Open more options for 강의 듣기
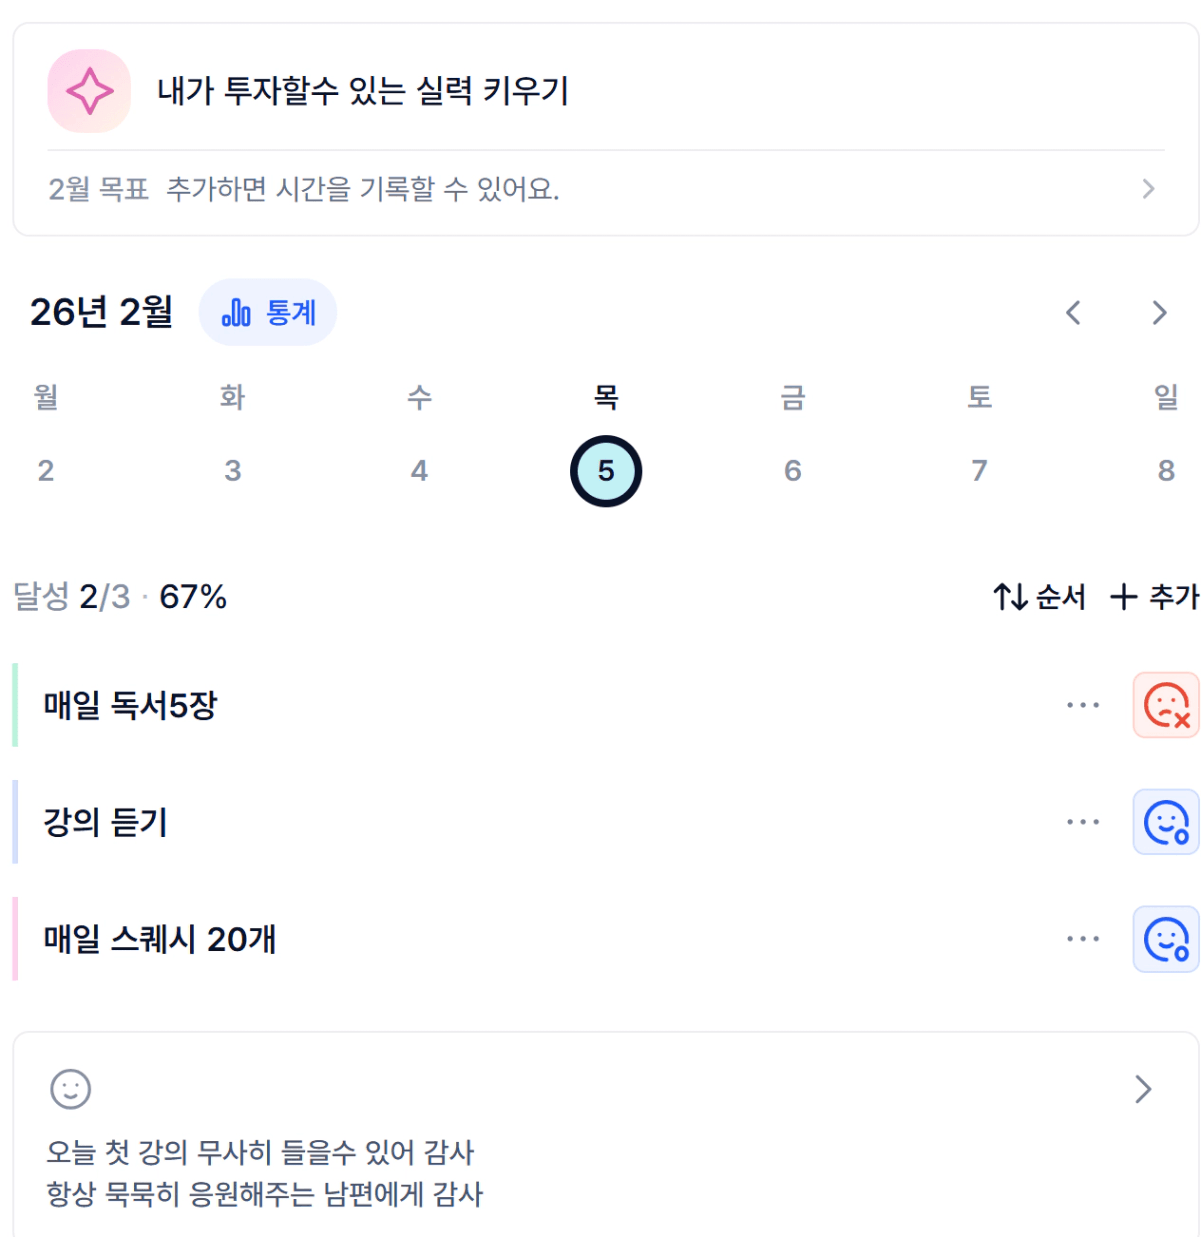 [x=1082, y=822]
